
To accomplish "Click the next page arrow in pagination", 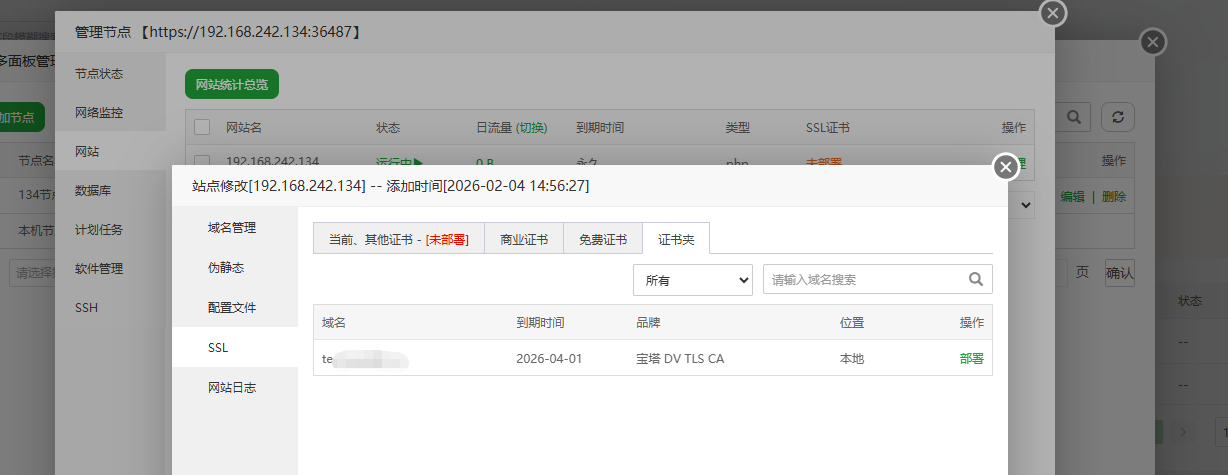I will click(1184, 431).
